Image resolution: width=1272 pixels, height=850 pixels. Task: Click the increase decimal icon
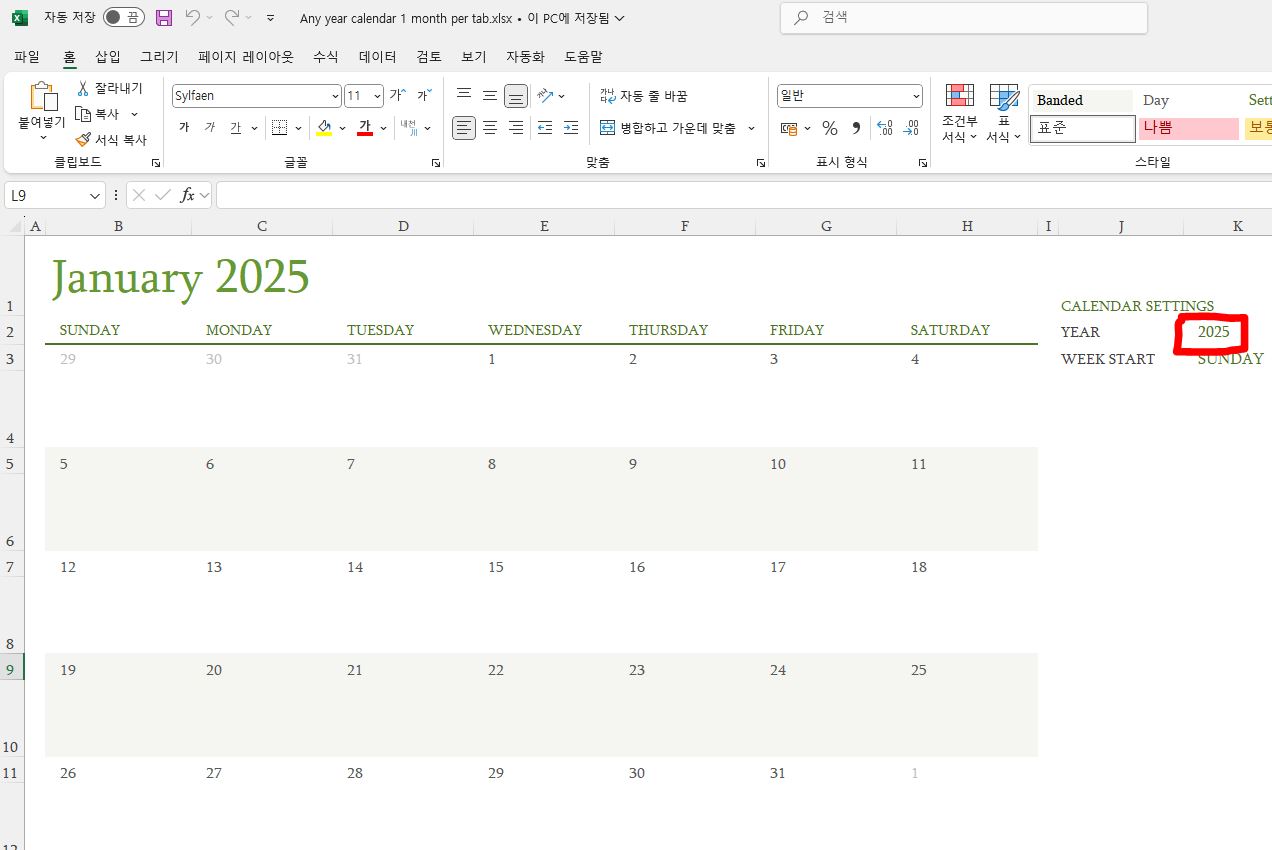point(884,128)
